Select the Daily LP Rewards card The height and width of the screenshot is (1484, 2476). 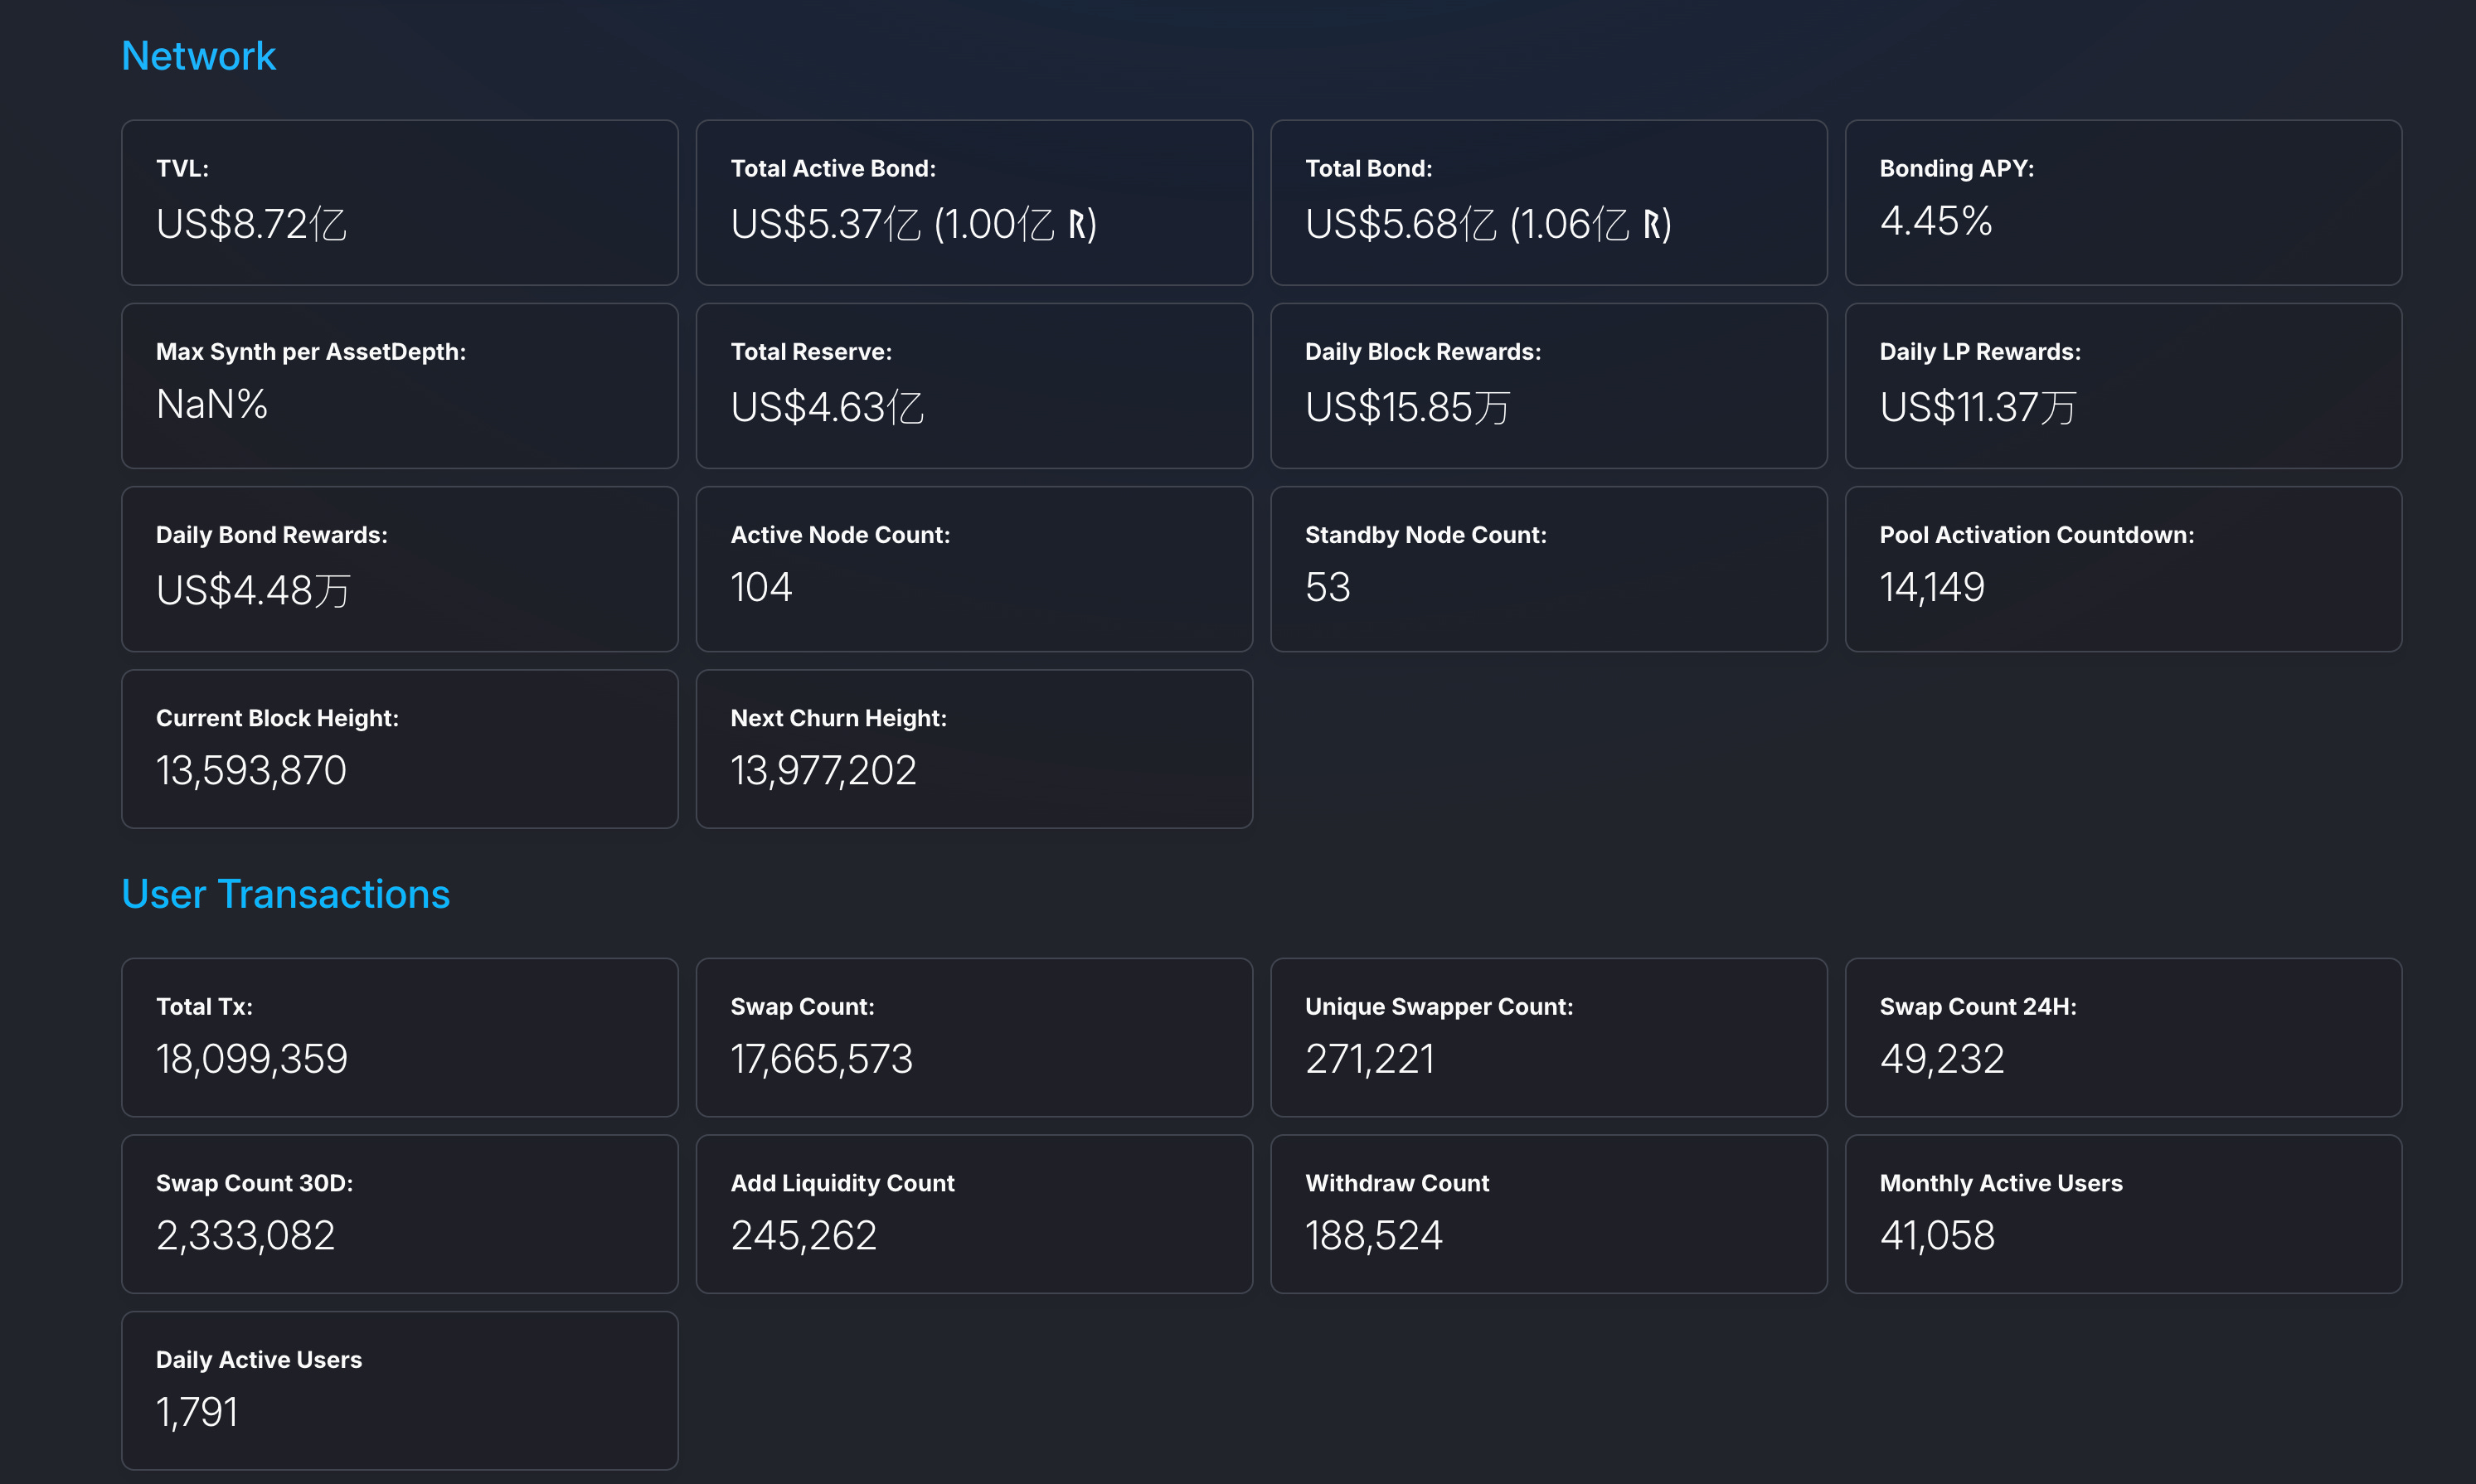coord(2122,386)
